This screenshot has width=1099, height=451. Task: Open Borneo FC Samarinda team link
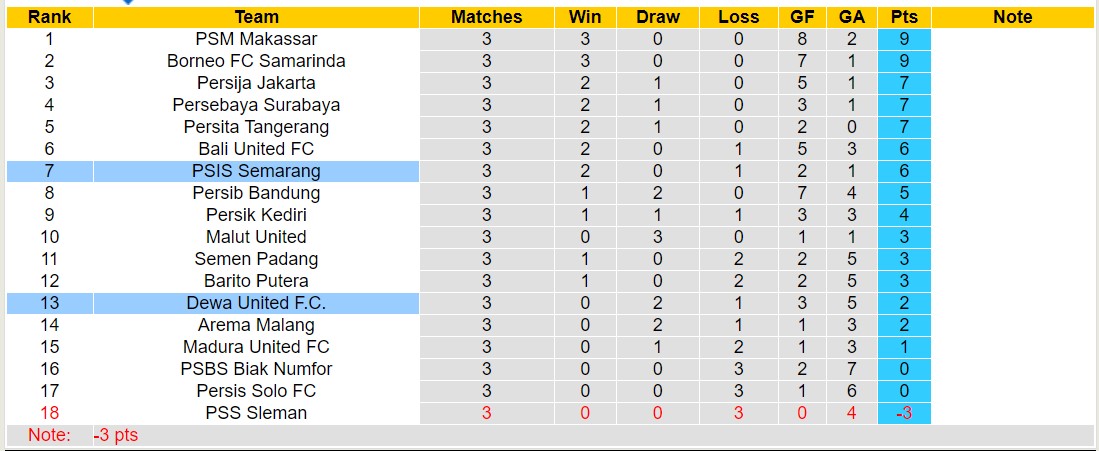(256, 61)
